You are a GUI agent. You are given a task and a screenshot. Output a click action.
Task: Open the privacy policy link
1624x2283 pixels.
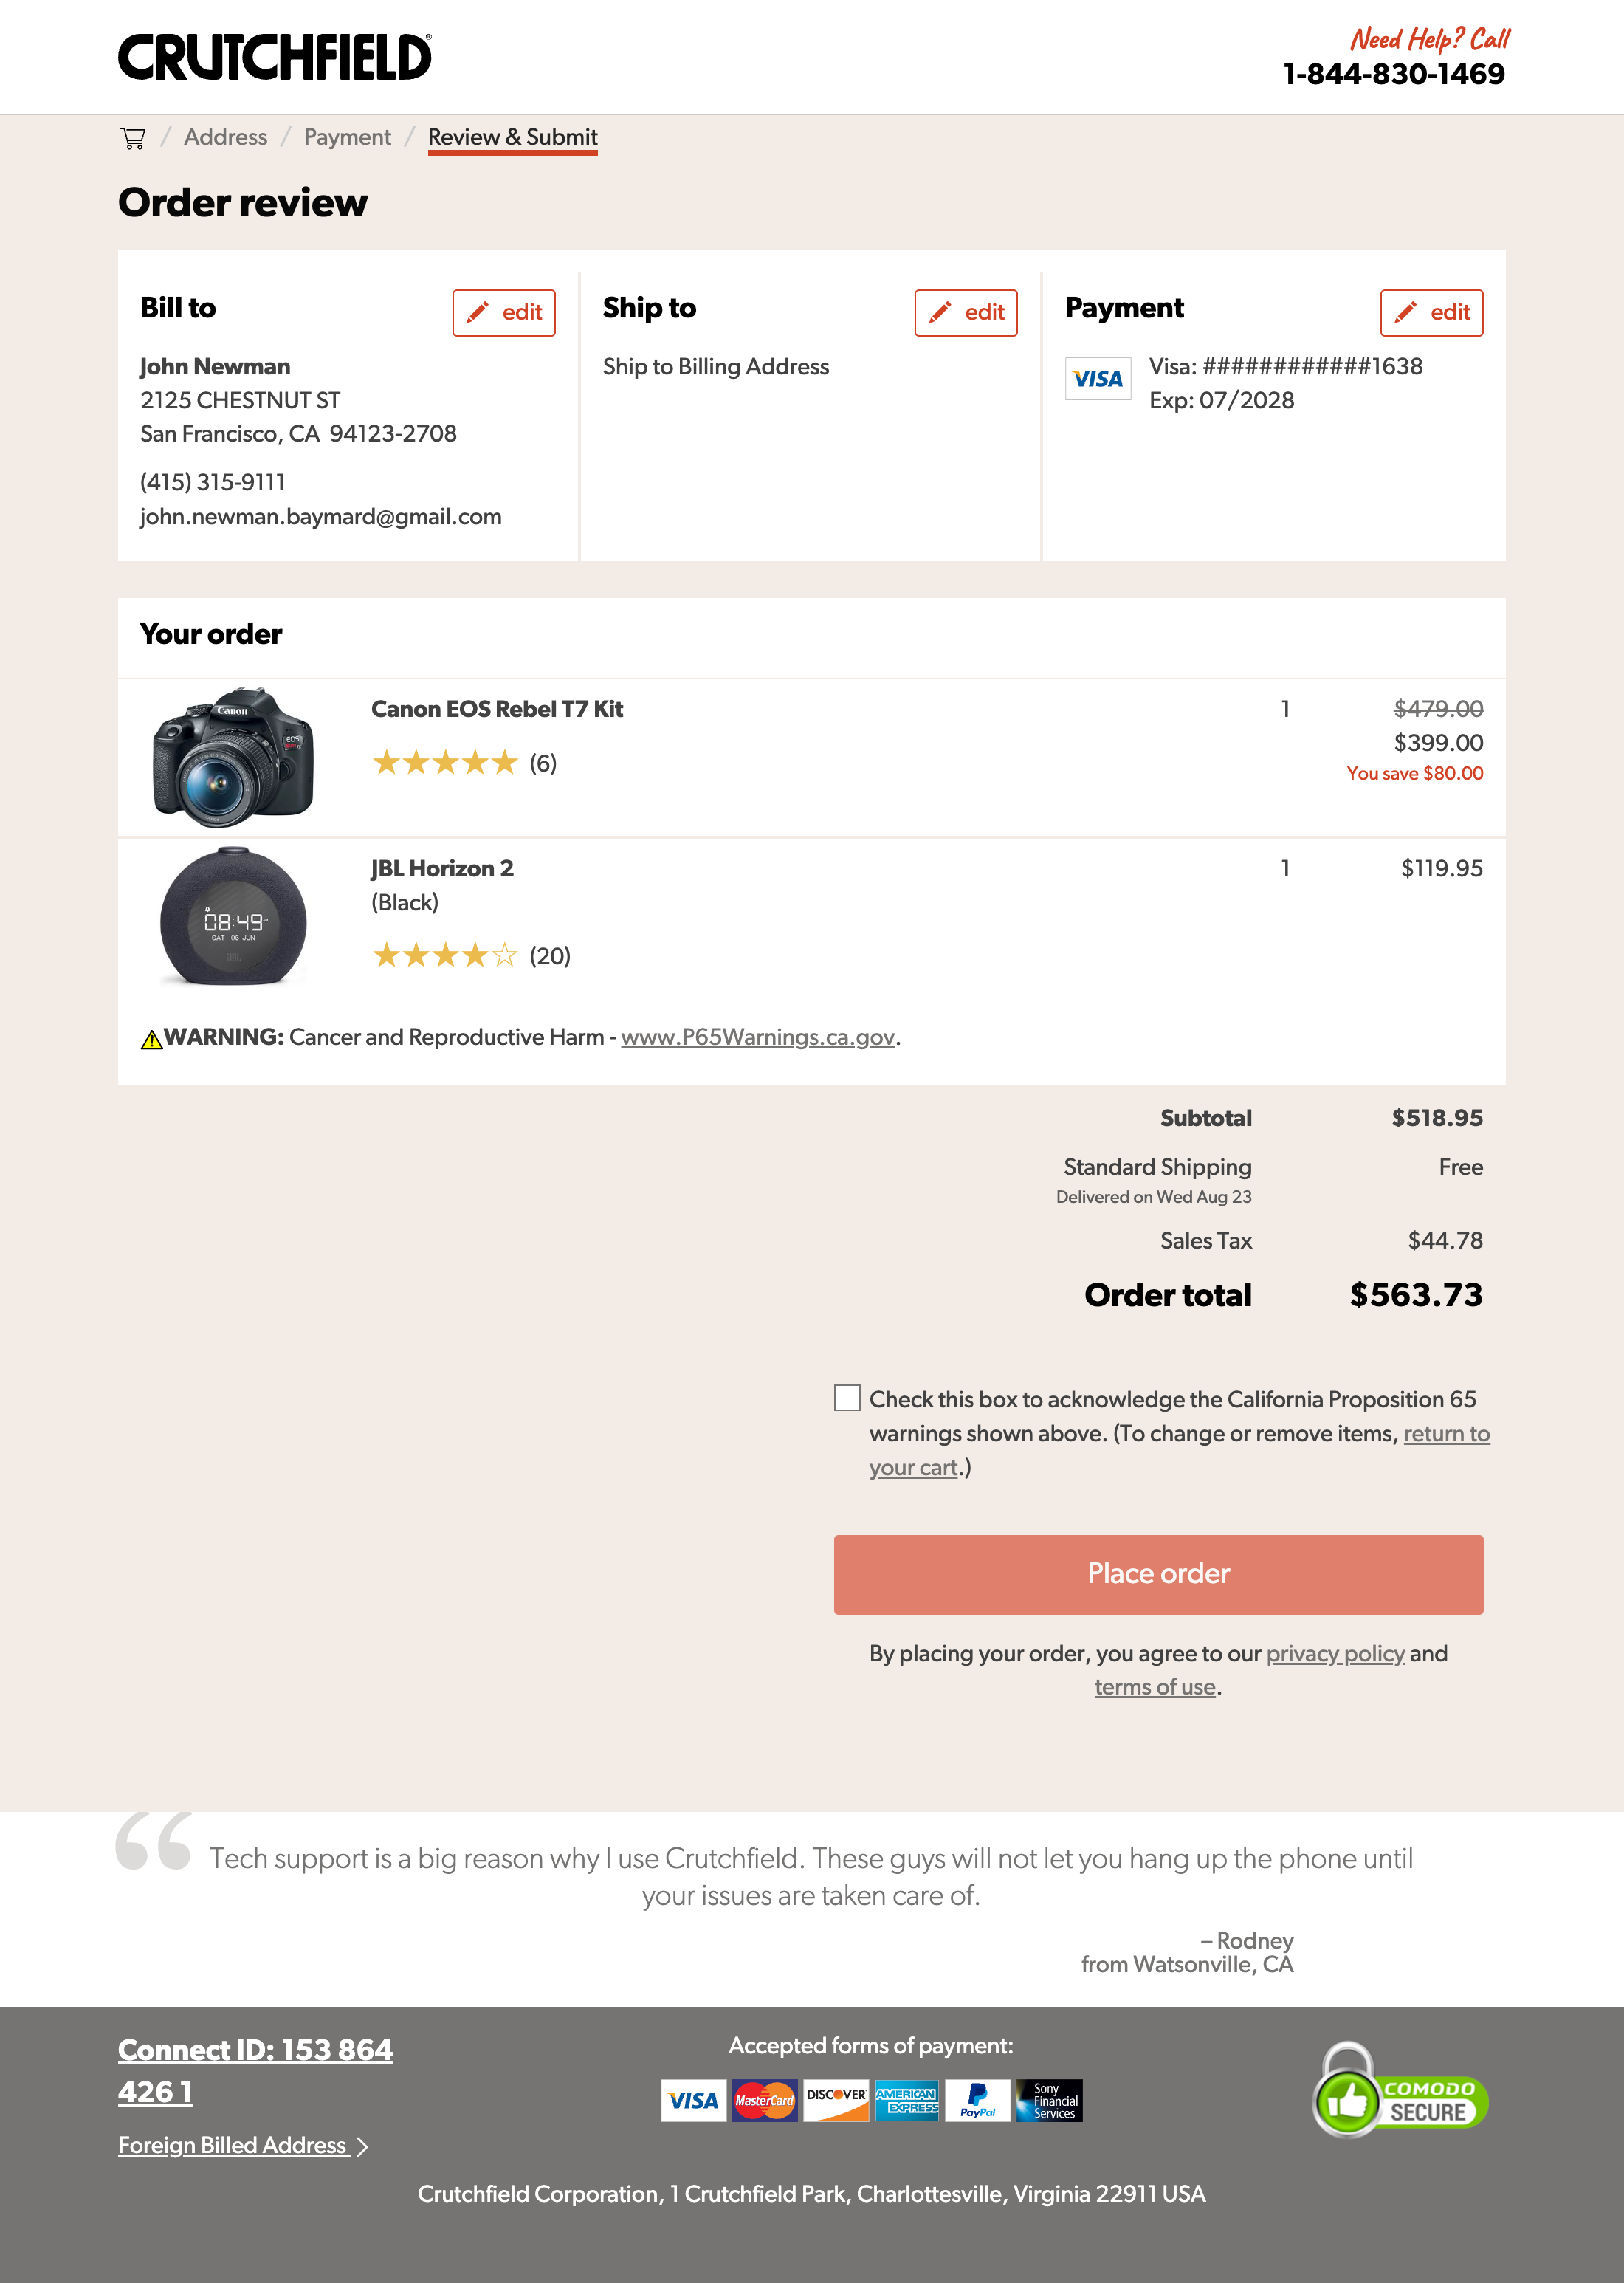pyautogui.click(x=1335, y=1654)
